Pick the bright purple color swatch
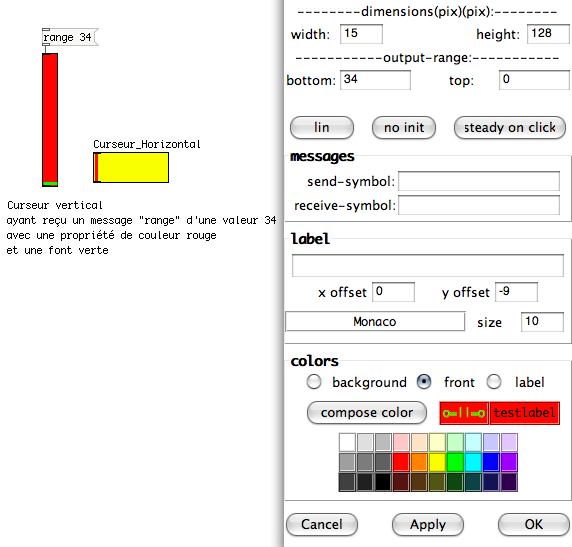The width and height of the screenshot is (572, 547). [509, 462]
